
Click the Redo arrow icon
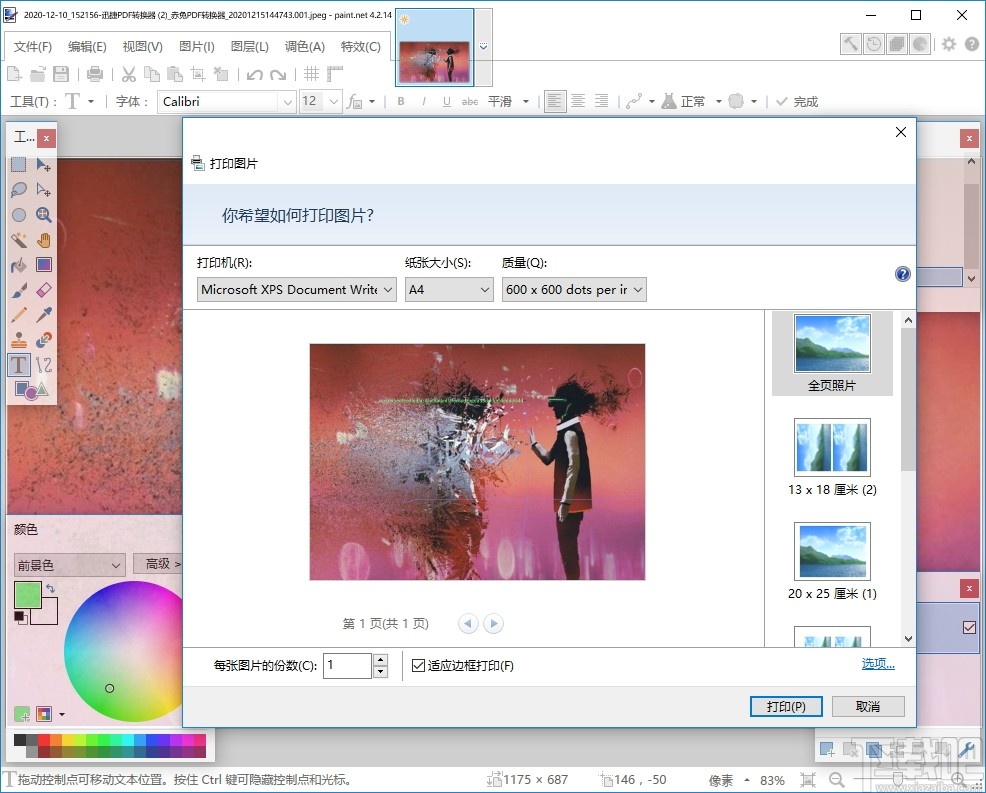(x=278, y=75)
